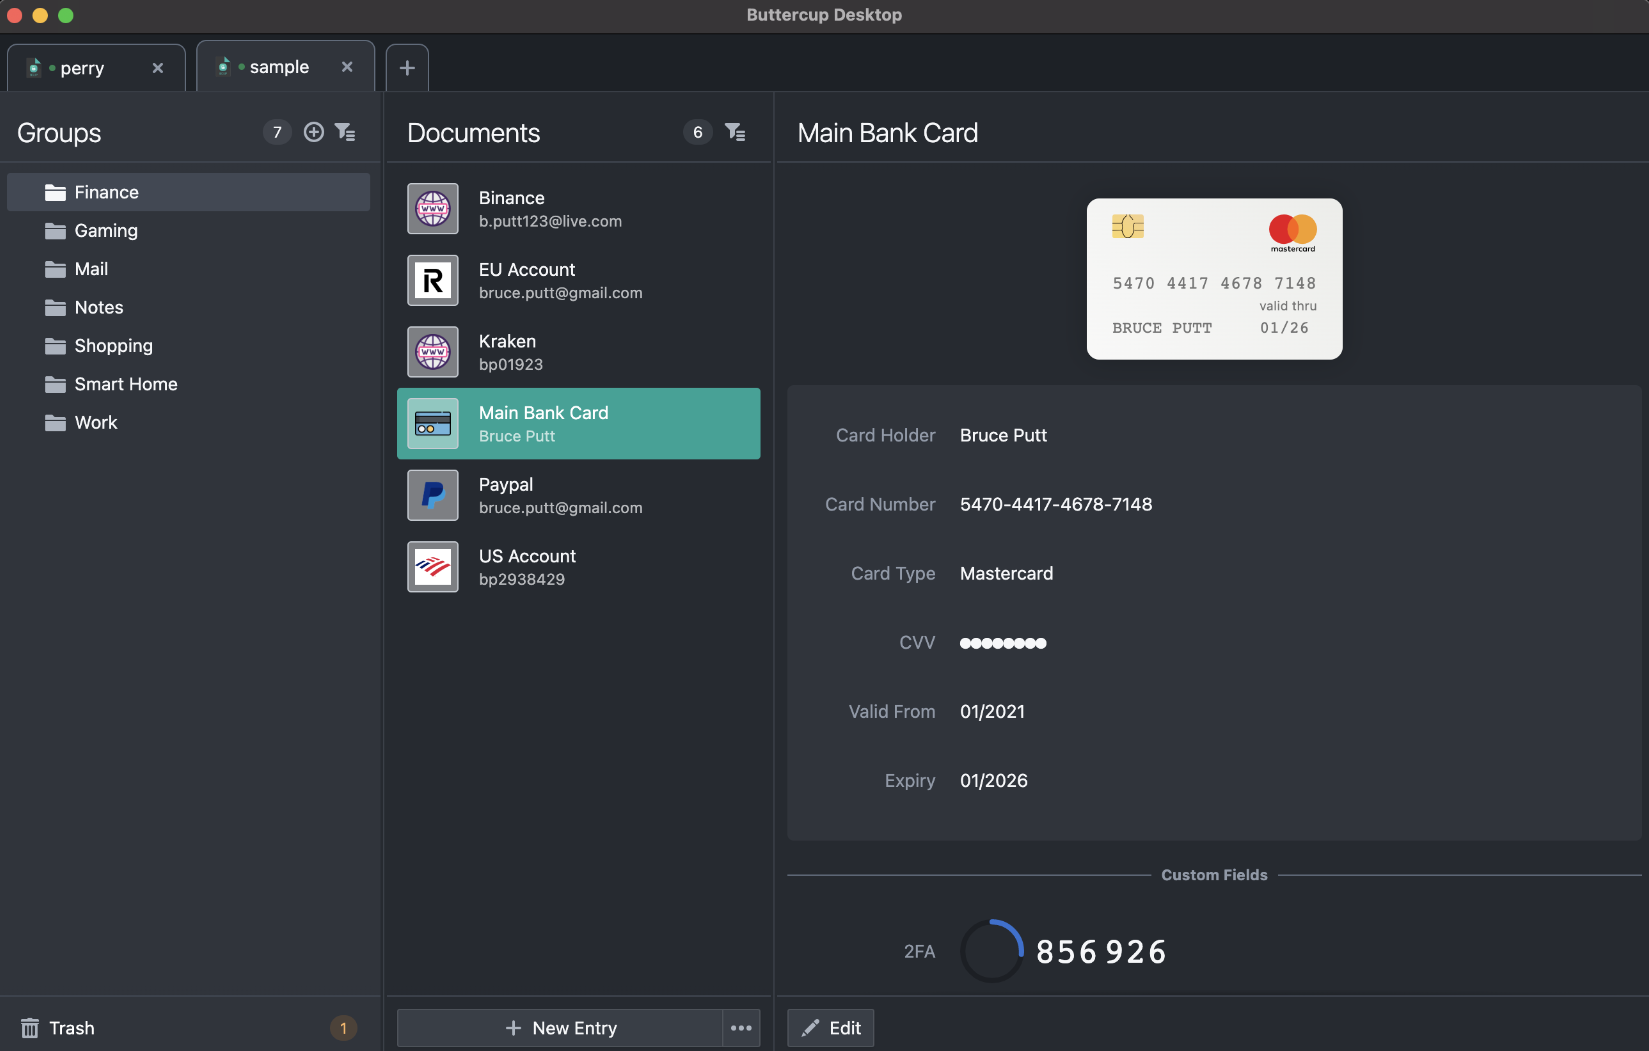Viewport: 1649px width, 1051px height.
Task: Click the 2FA countdown progress ring
Action: tap(991, 951)
